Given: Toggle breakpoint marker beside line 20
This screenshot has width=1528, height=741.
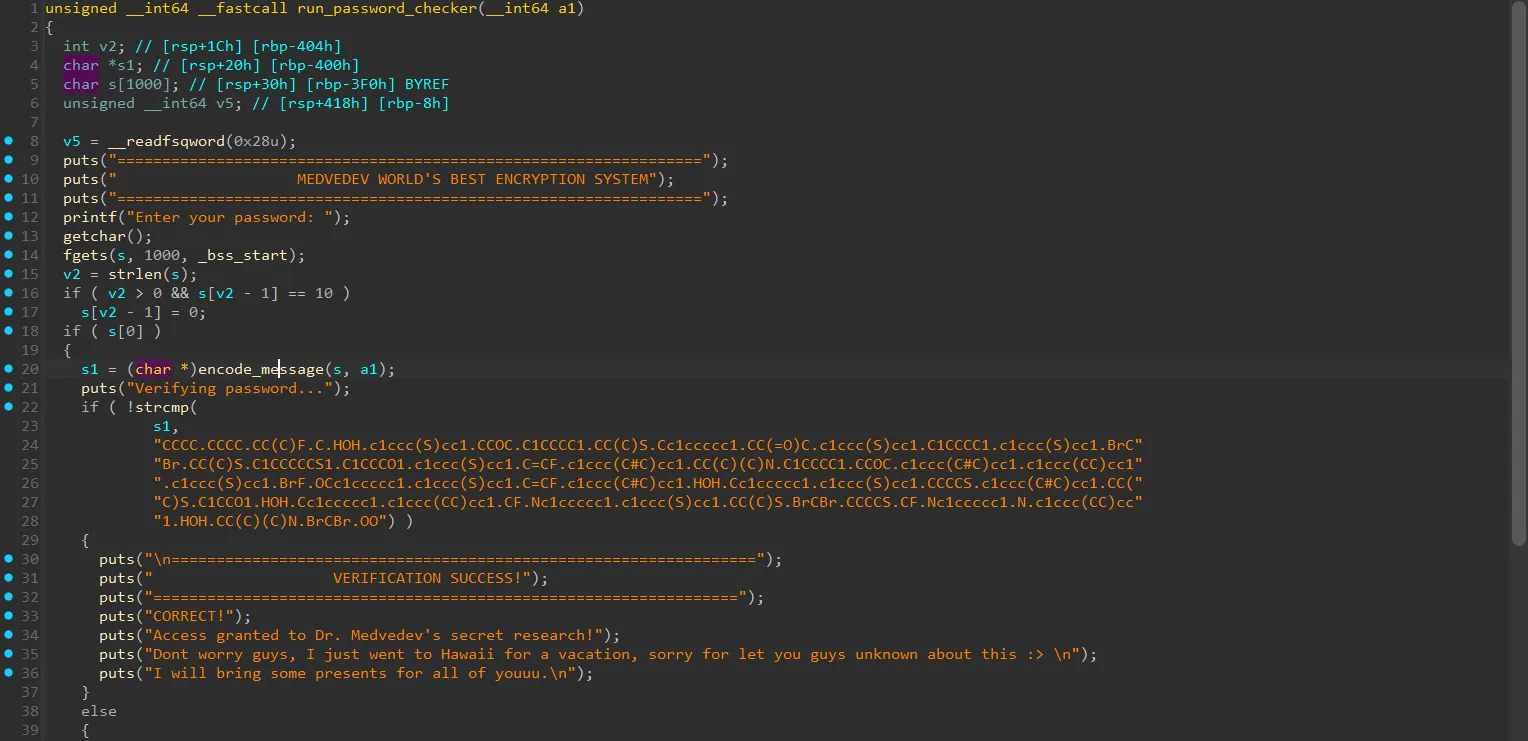Looking at the screenshot, I should pos(9,369).
